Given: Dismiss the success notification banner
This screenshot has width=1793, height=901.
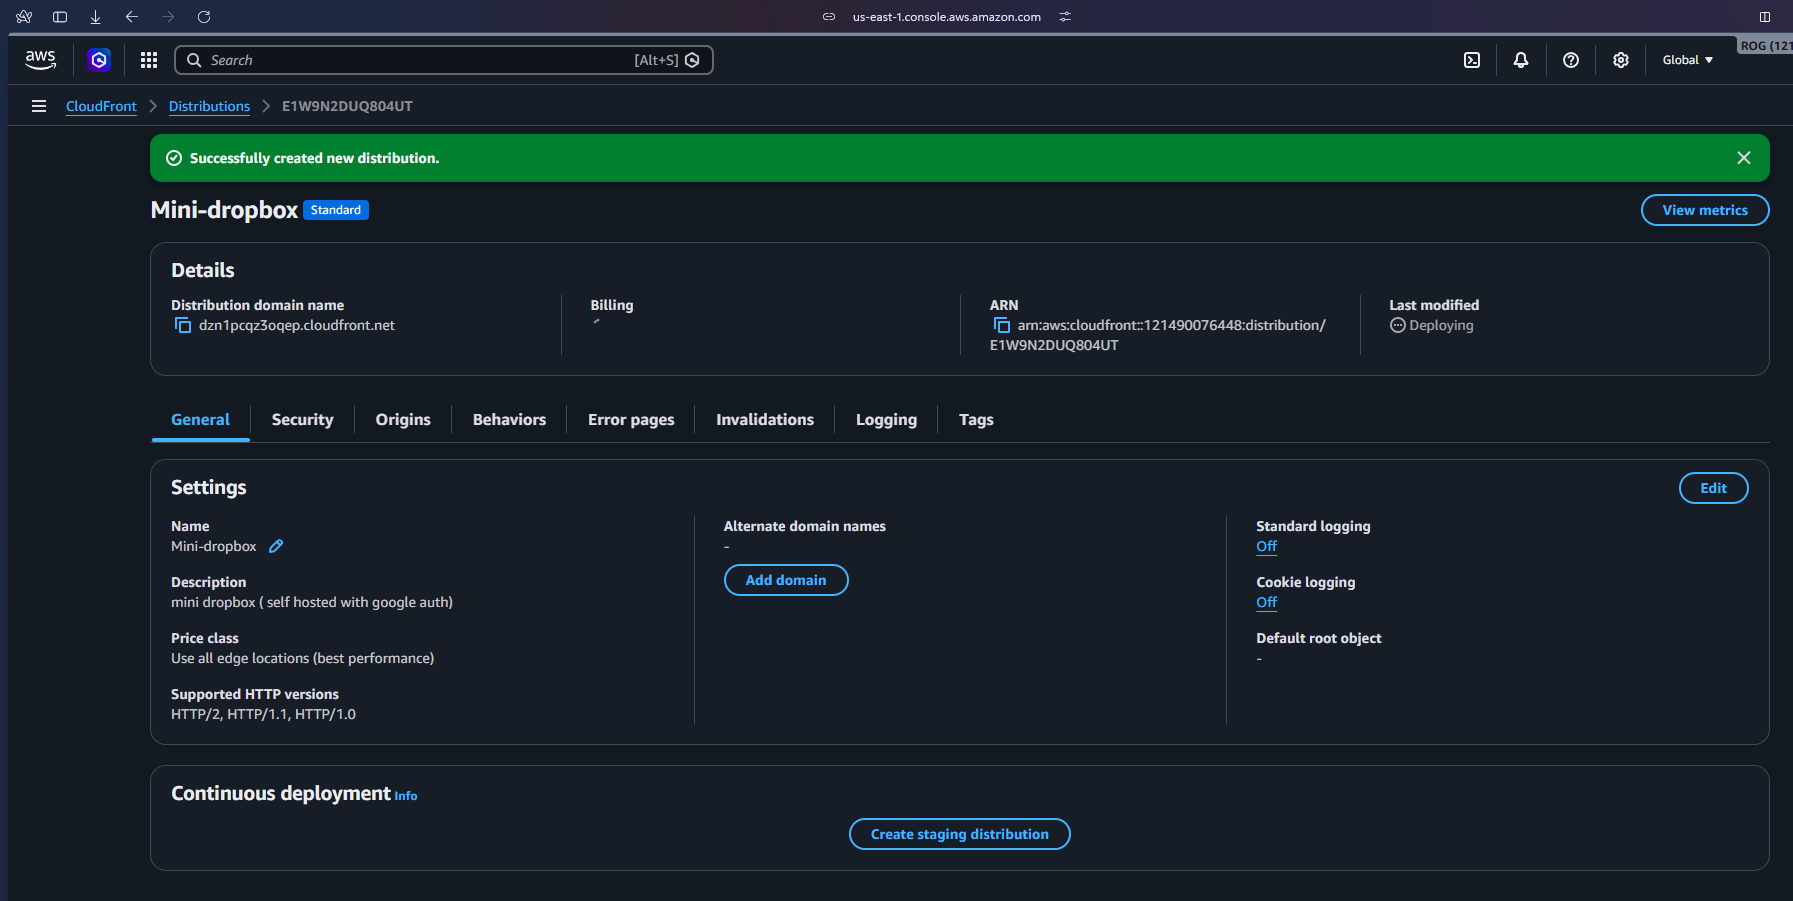Looking at the screenshot, I should pos(1744,158).
